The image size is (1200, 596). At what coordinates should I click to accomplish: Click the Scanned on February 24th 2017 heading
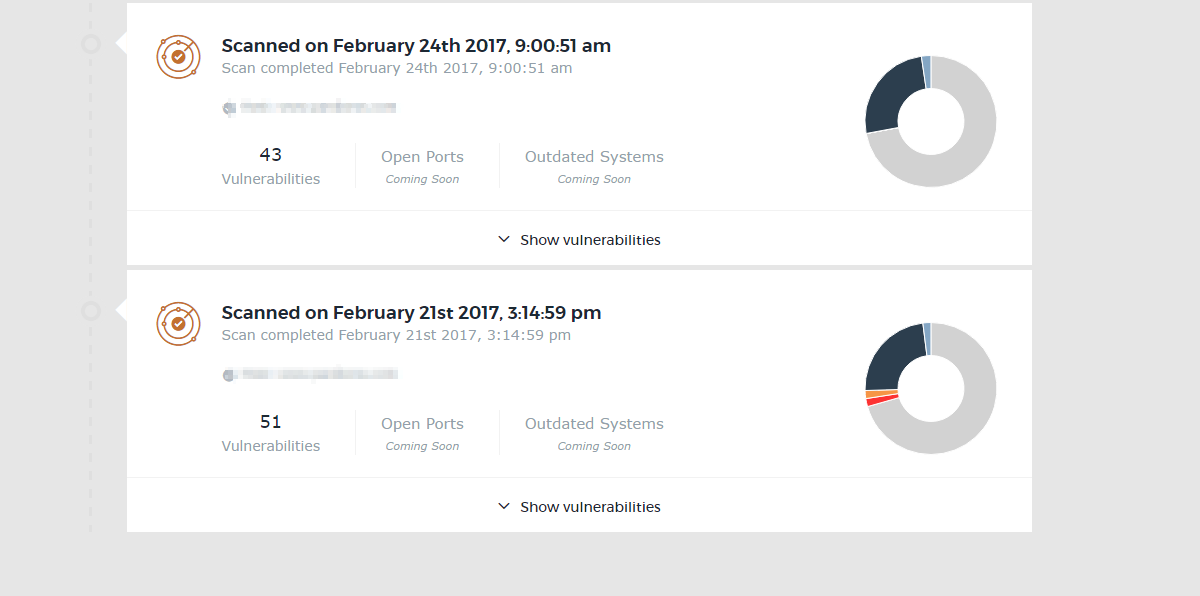click(416, 46)
